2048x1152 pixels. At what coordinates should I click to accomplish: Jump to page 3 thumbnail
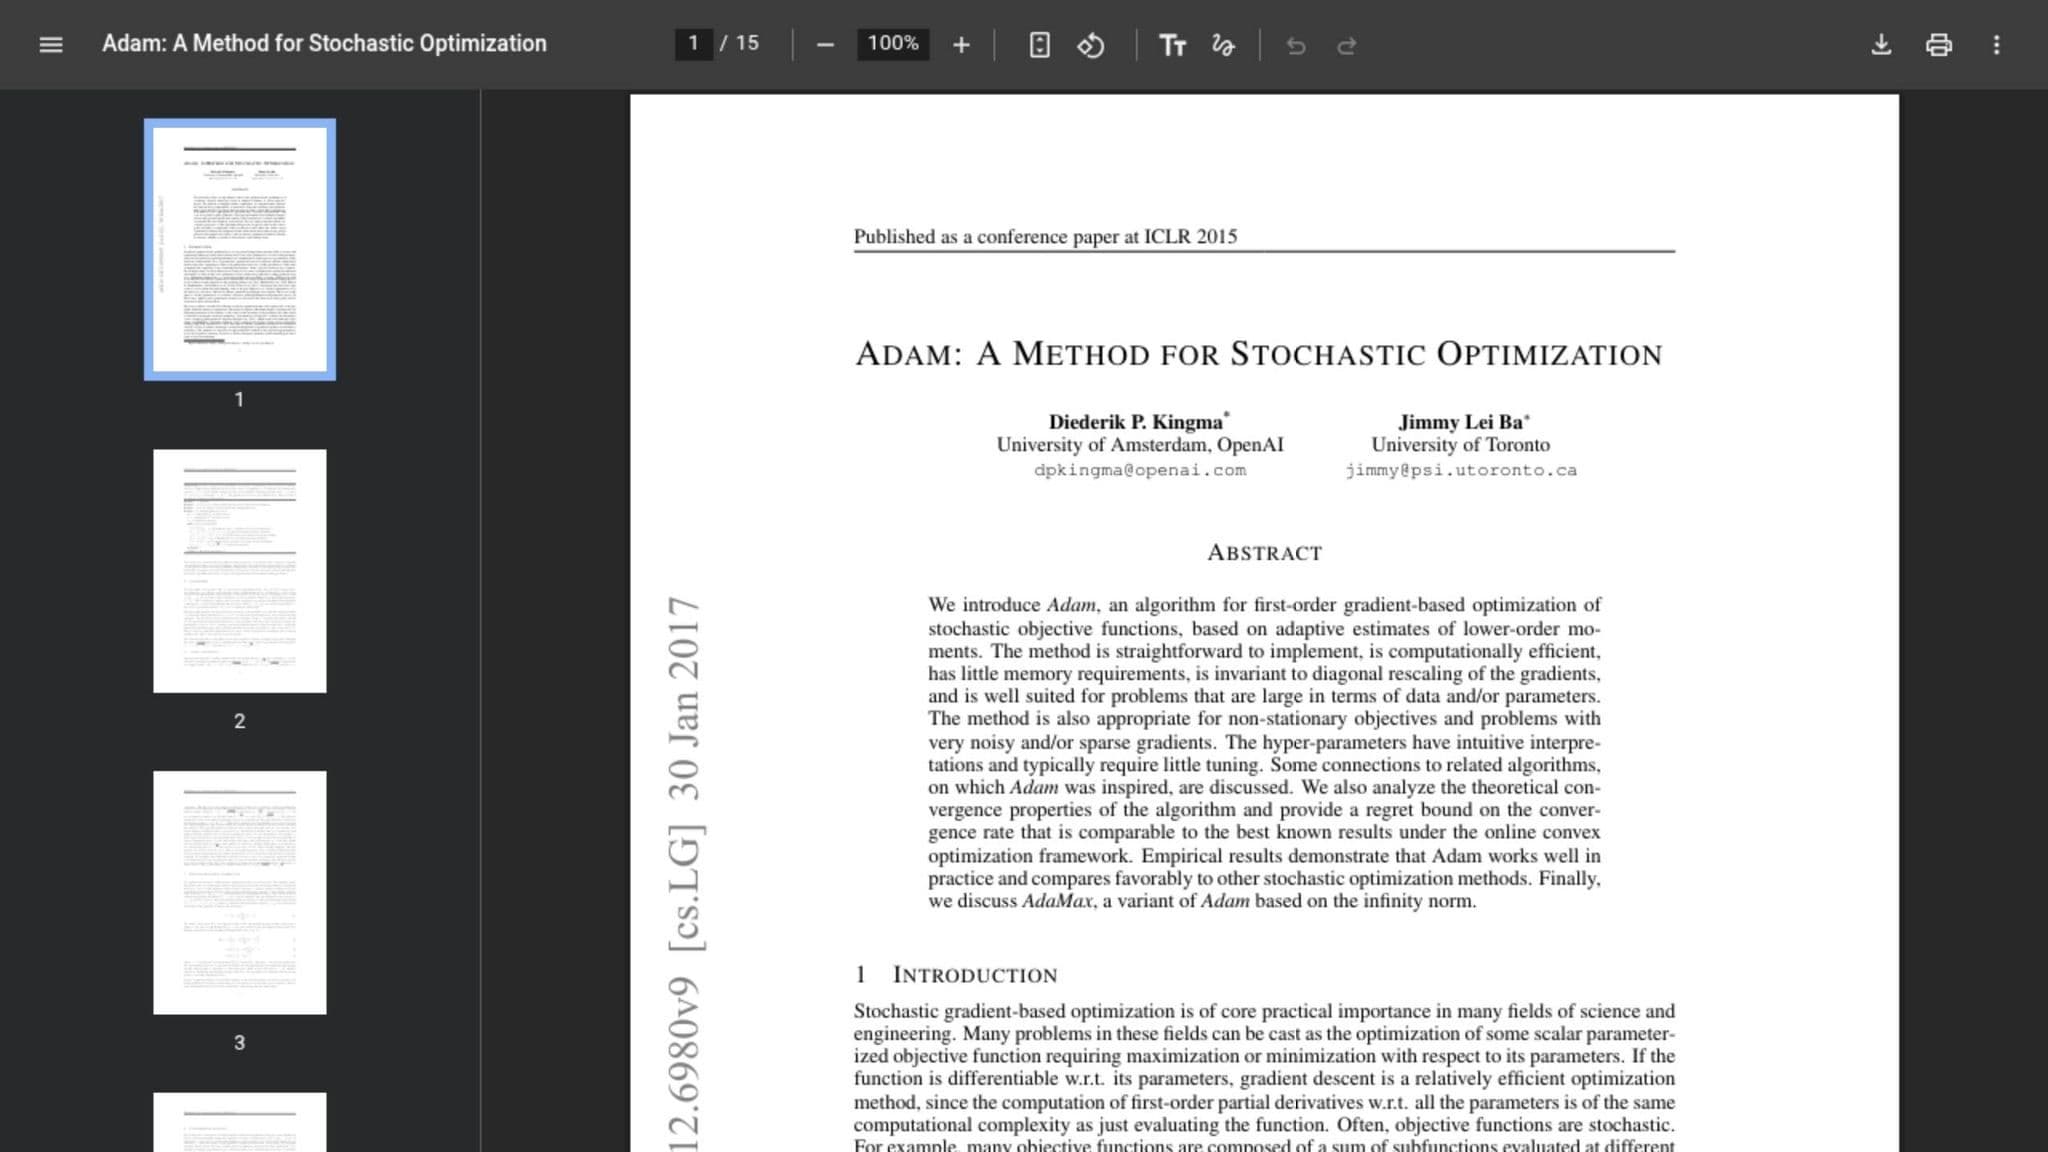[x=240, y=892]
